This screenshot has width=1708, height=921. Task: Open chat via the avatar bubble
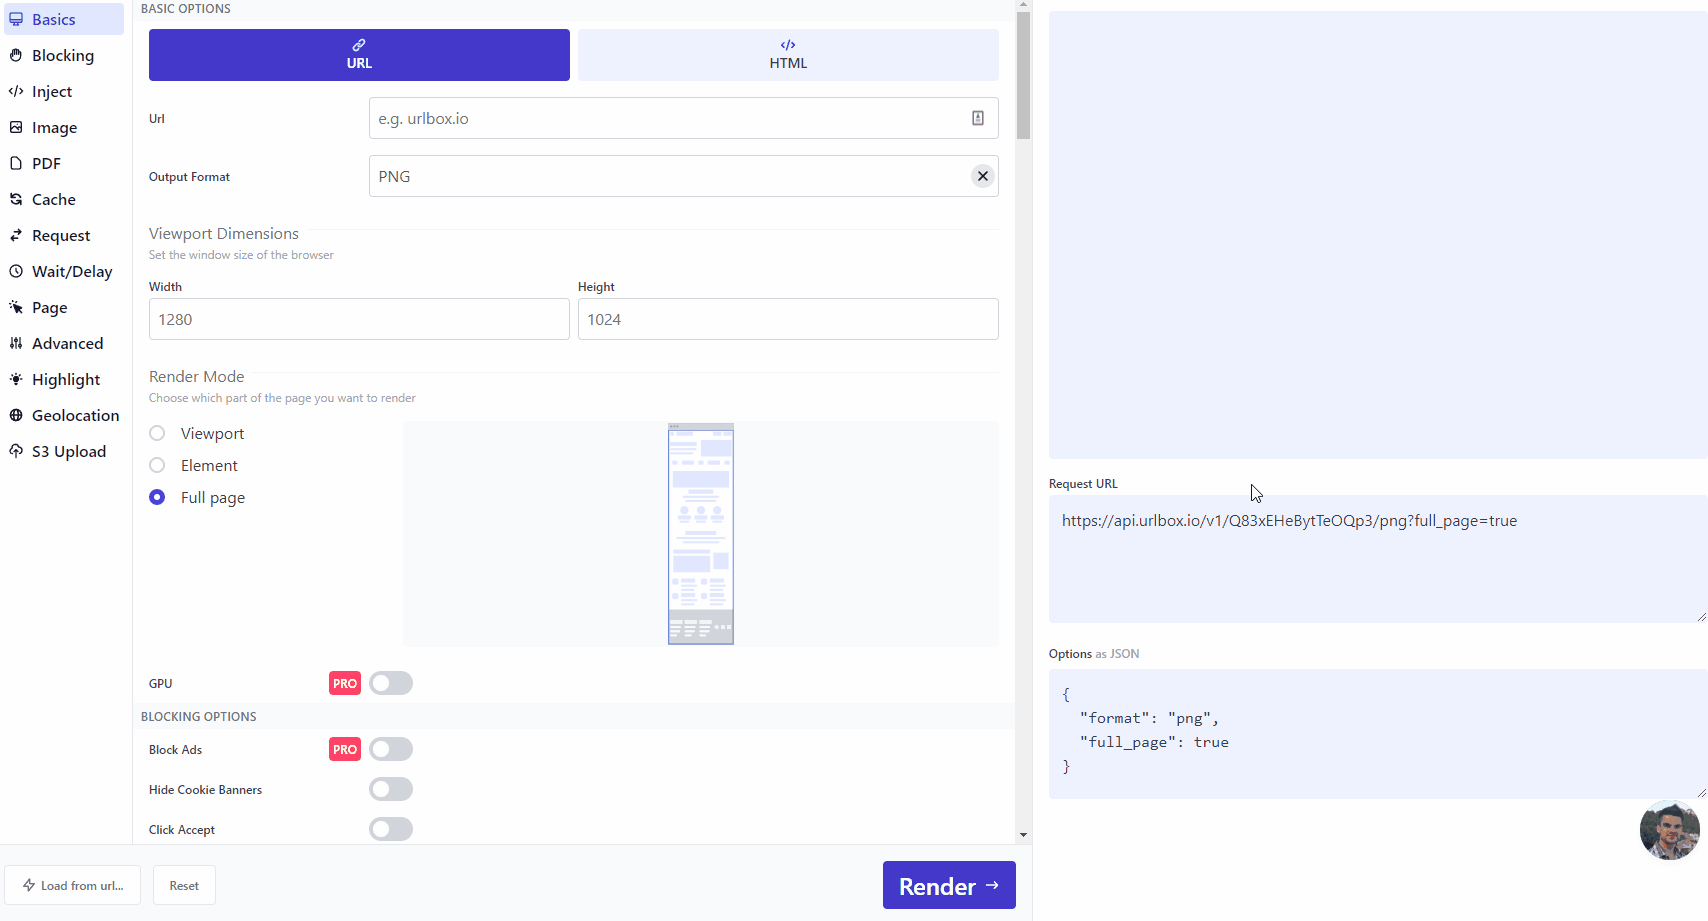point(1669,830)
